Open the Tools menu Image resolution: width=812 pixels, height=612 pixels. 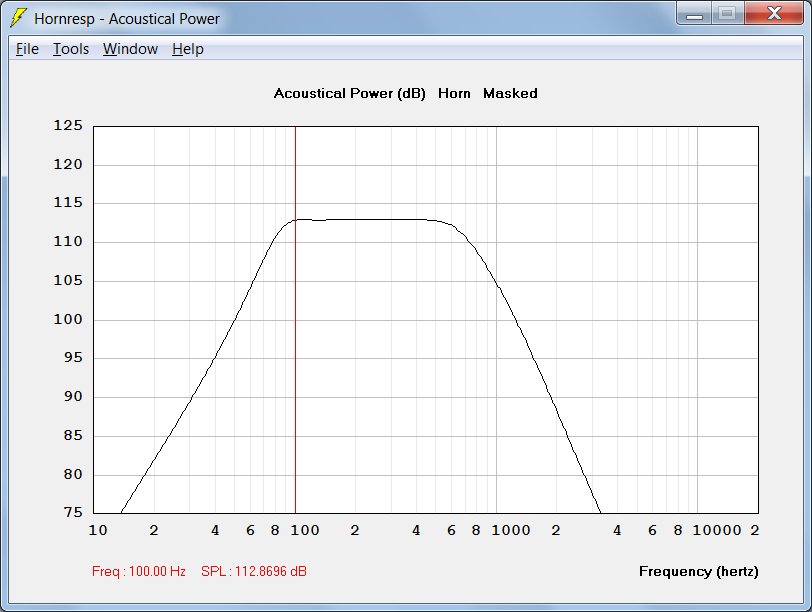71,49
